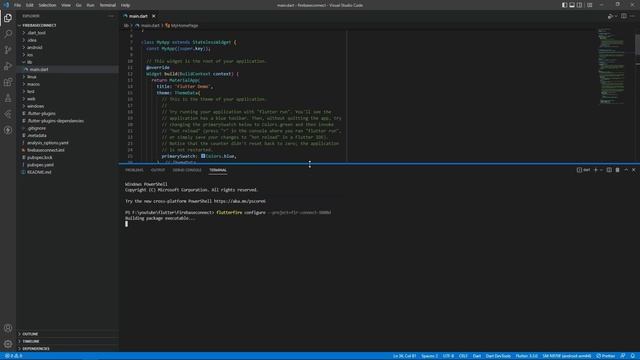This screenshot has height=360, width=640.
Task: Open the Explorer view in activity bar
Action: 8,18
